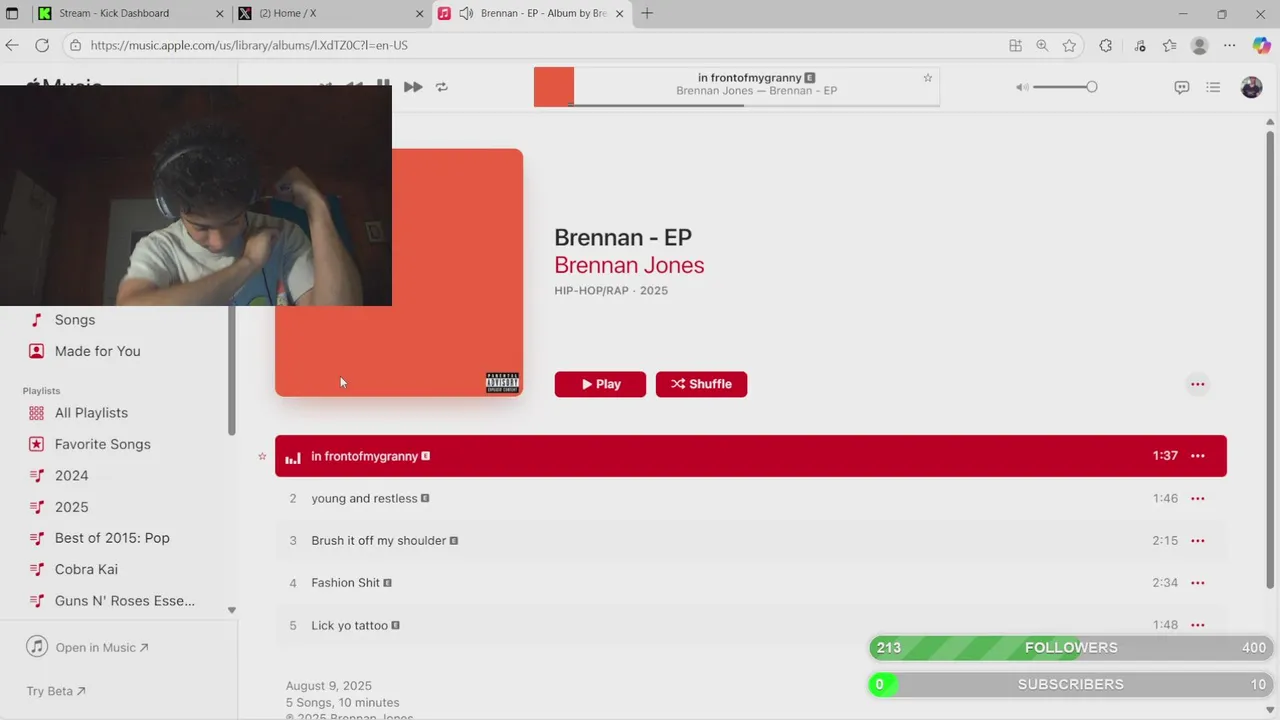Image resolution: width=1280 pixels, height=720 pixels.
Task: Select the playing track in frontofmygranny
Action: point(751,456)
